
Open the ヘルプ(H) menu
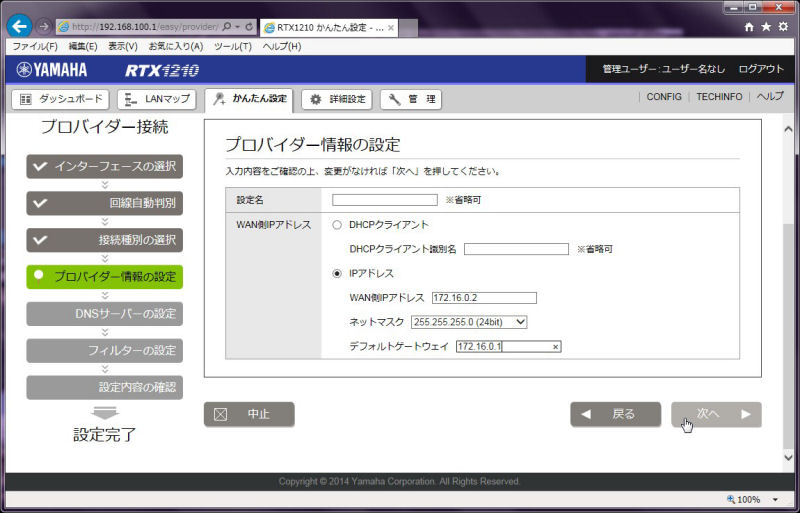[x=282, y=46]
